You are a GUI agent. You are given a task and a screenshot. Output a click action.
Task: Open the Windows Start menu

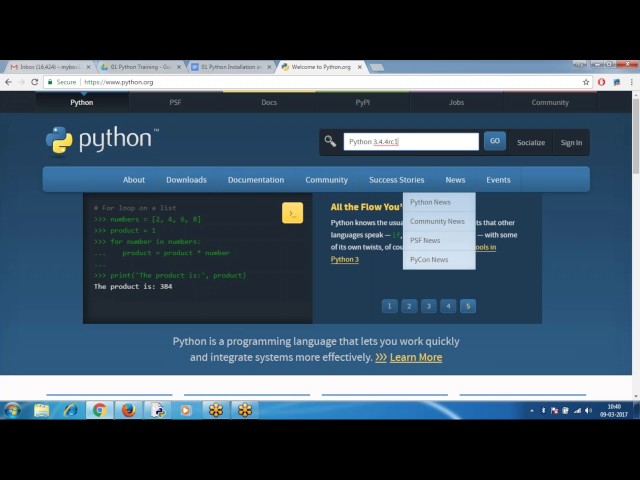coord(13,410)
